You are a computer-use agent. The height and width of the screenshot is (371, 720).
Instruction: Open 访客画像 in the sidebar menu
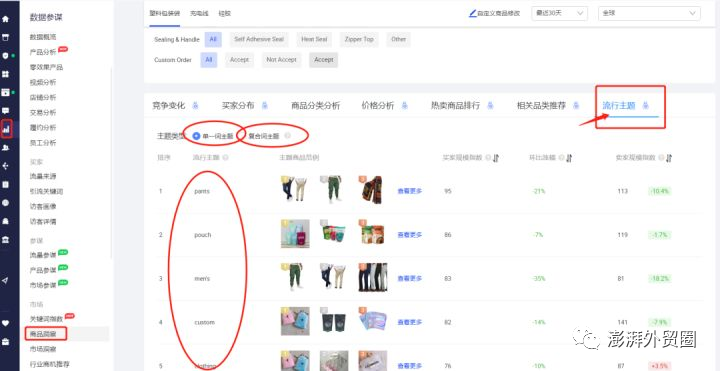(43, 207)
